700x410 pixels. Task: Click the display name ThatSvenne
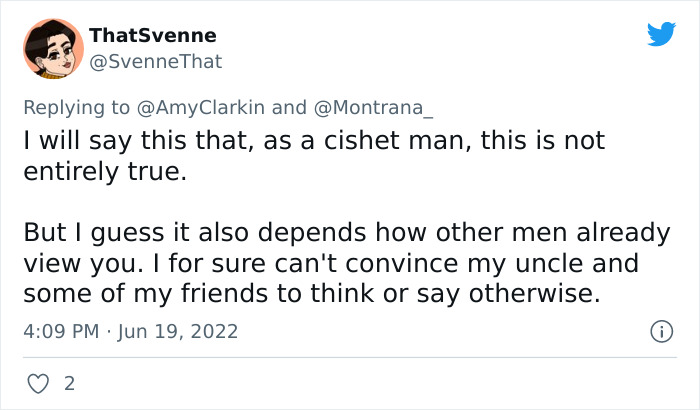click(x=152, y=36)
